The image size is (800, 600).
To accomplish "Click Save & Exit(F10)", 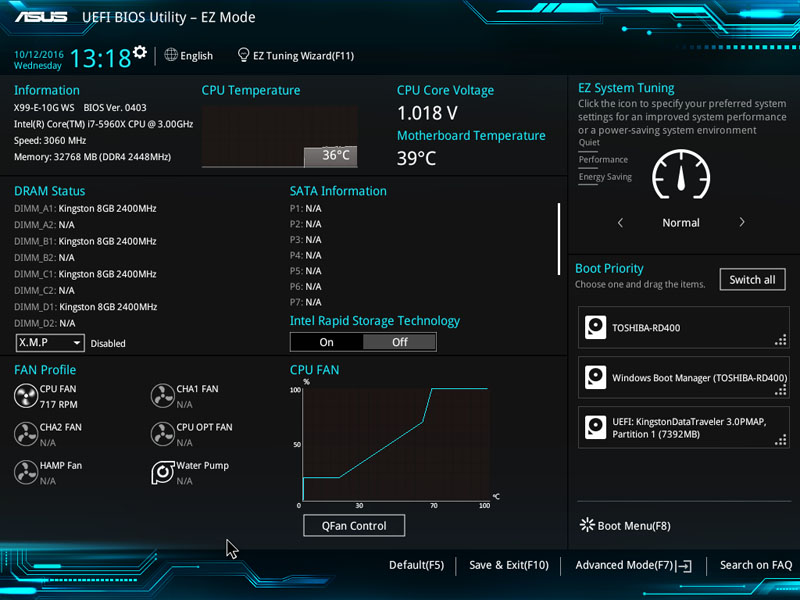I will [x=509, y=565].
